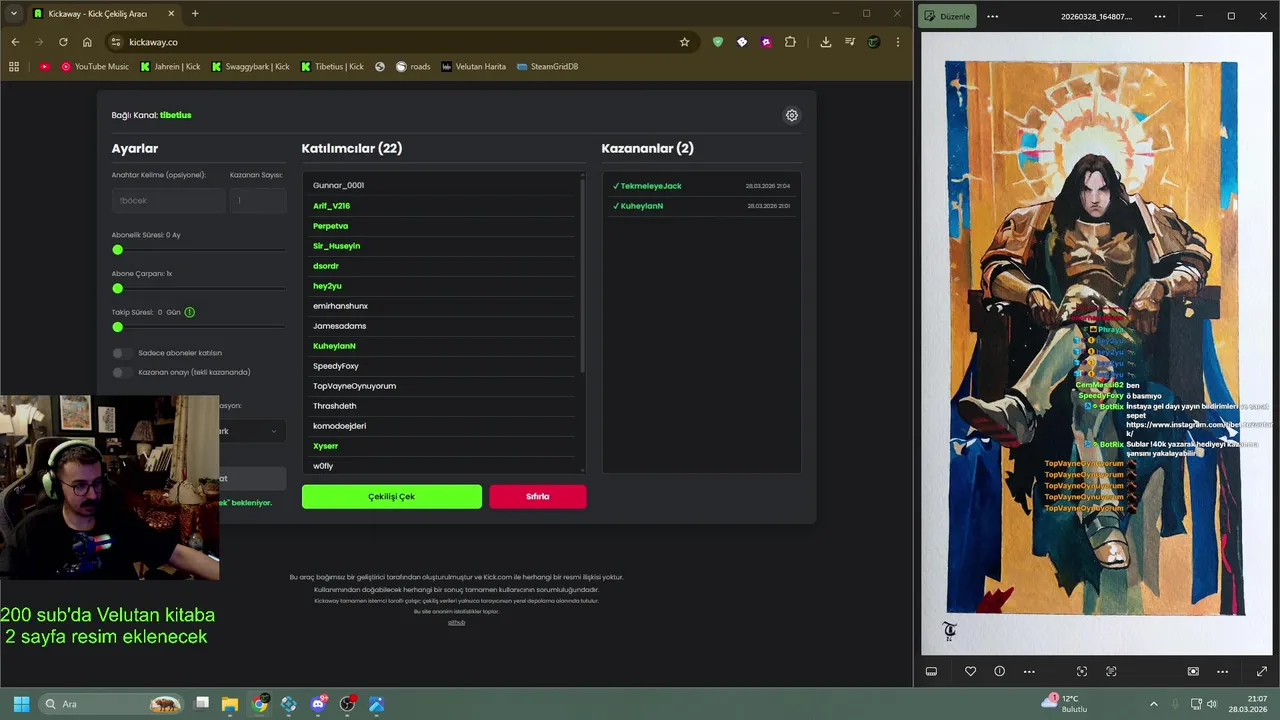Show hidden system tray icons
The image size is (1280, 720).
coord(1153,704)
